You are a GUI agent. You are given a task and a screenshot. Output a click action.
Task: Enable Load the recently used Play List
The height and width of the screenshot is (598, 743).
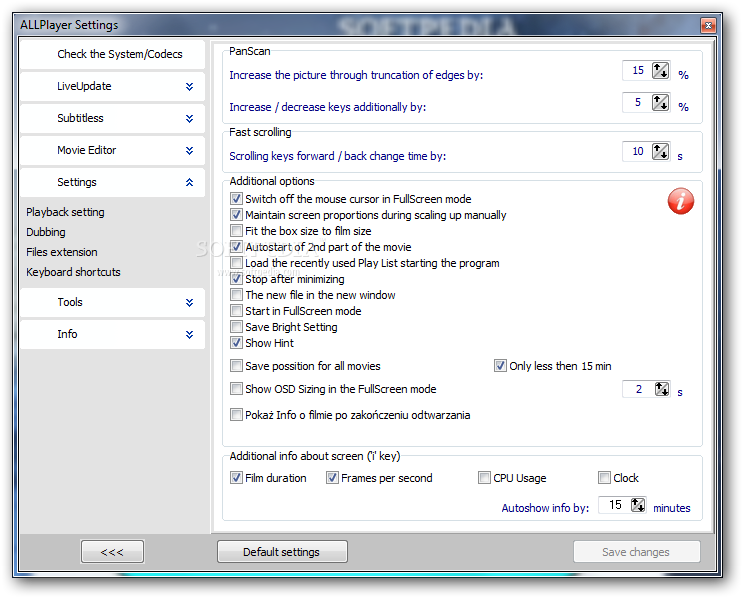pyautogui.click(x=236, y=263)
